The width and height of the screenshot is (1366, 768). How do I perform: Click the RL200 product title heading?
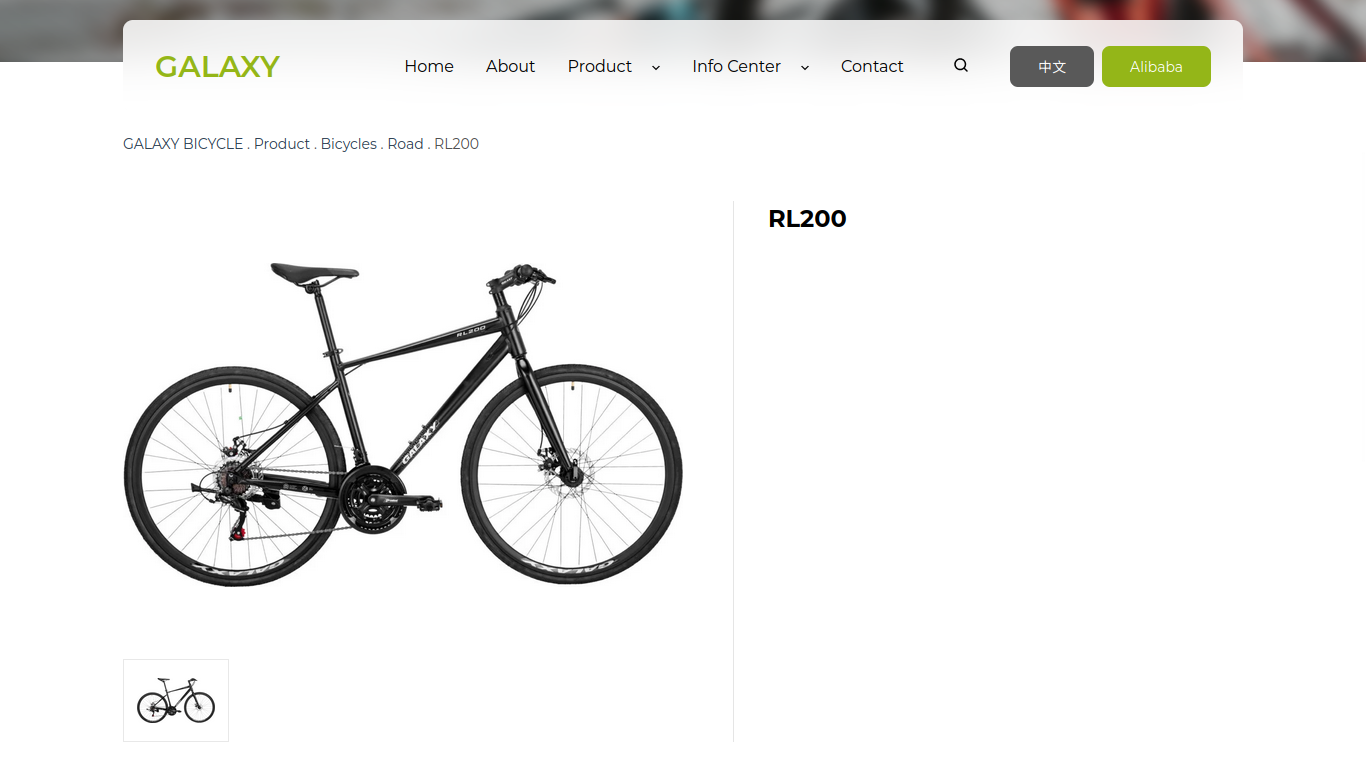[807, 219]
